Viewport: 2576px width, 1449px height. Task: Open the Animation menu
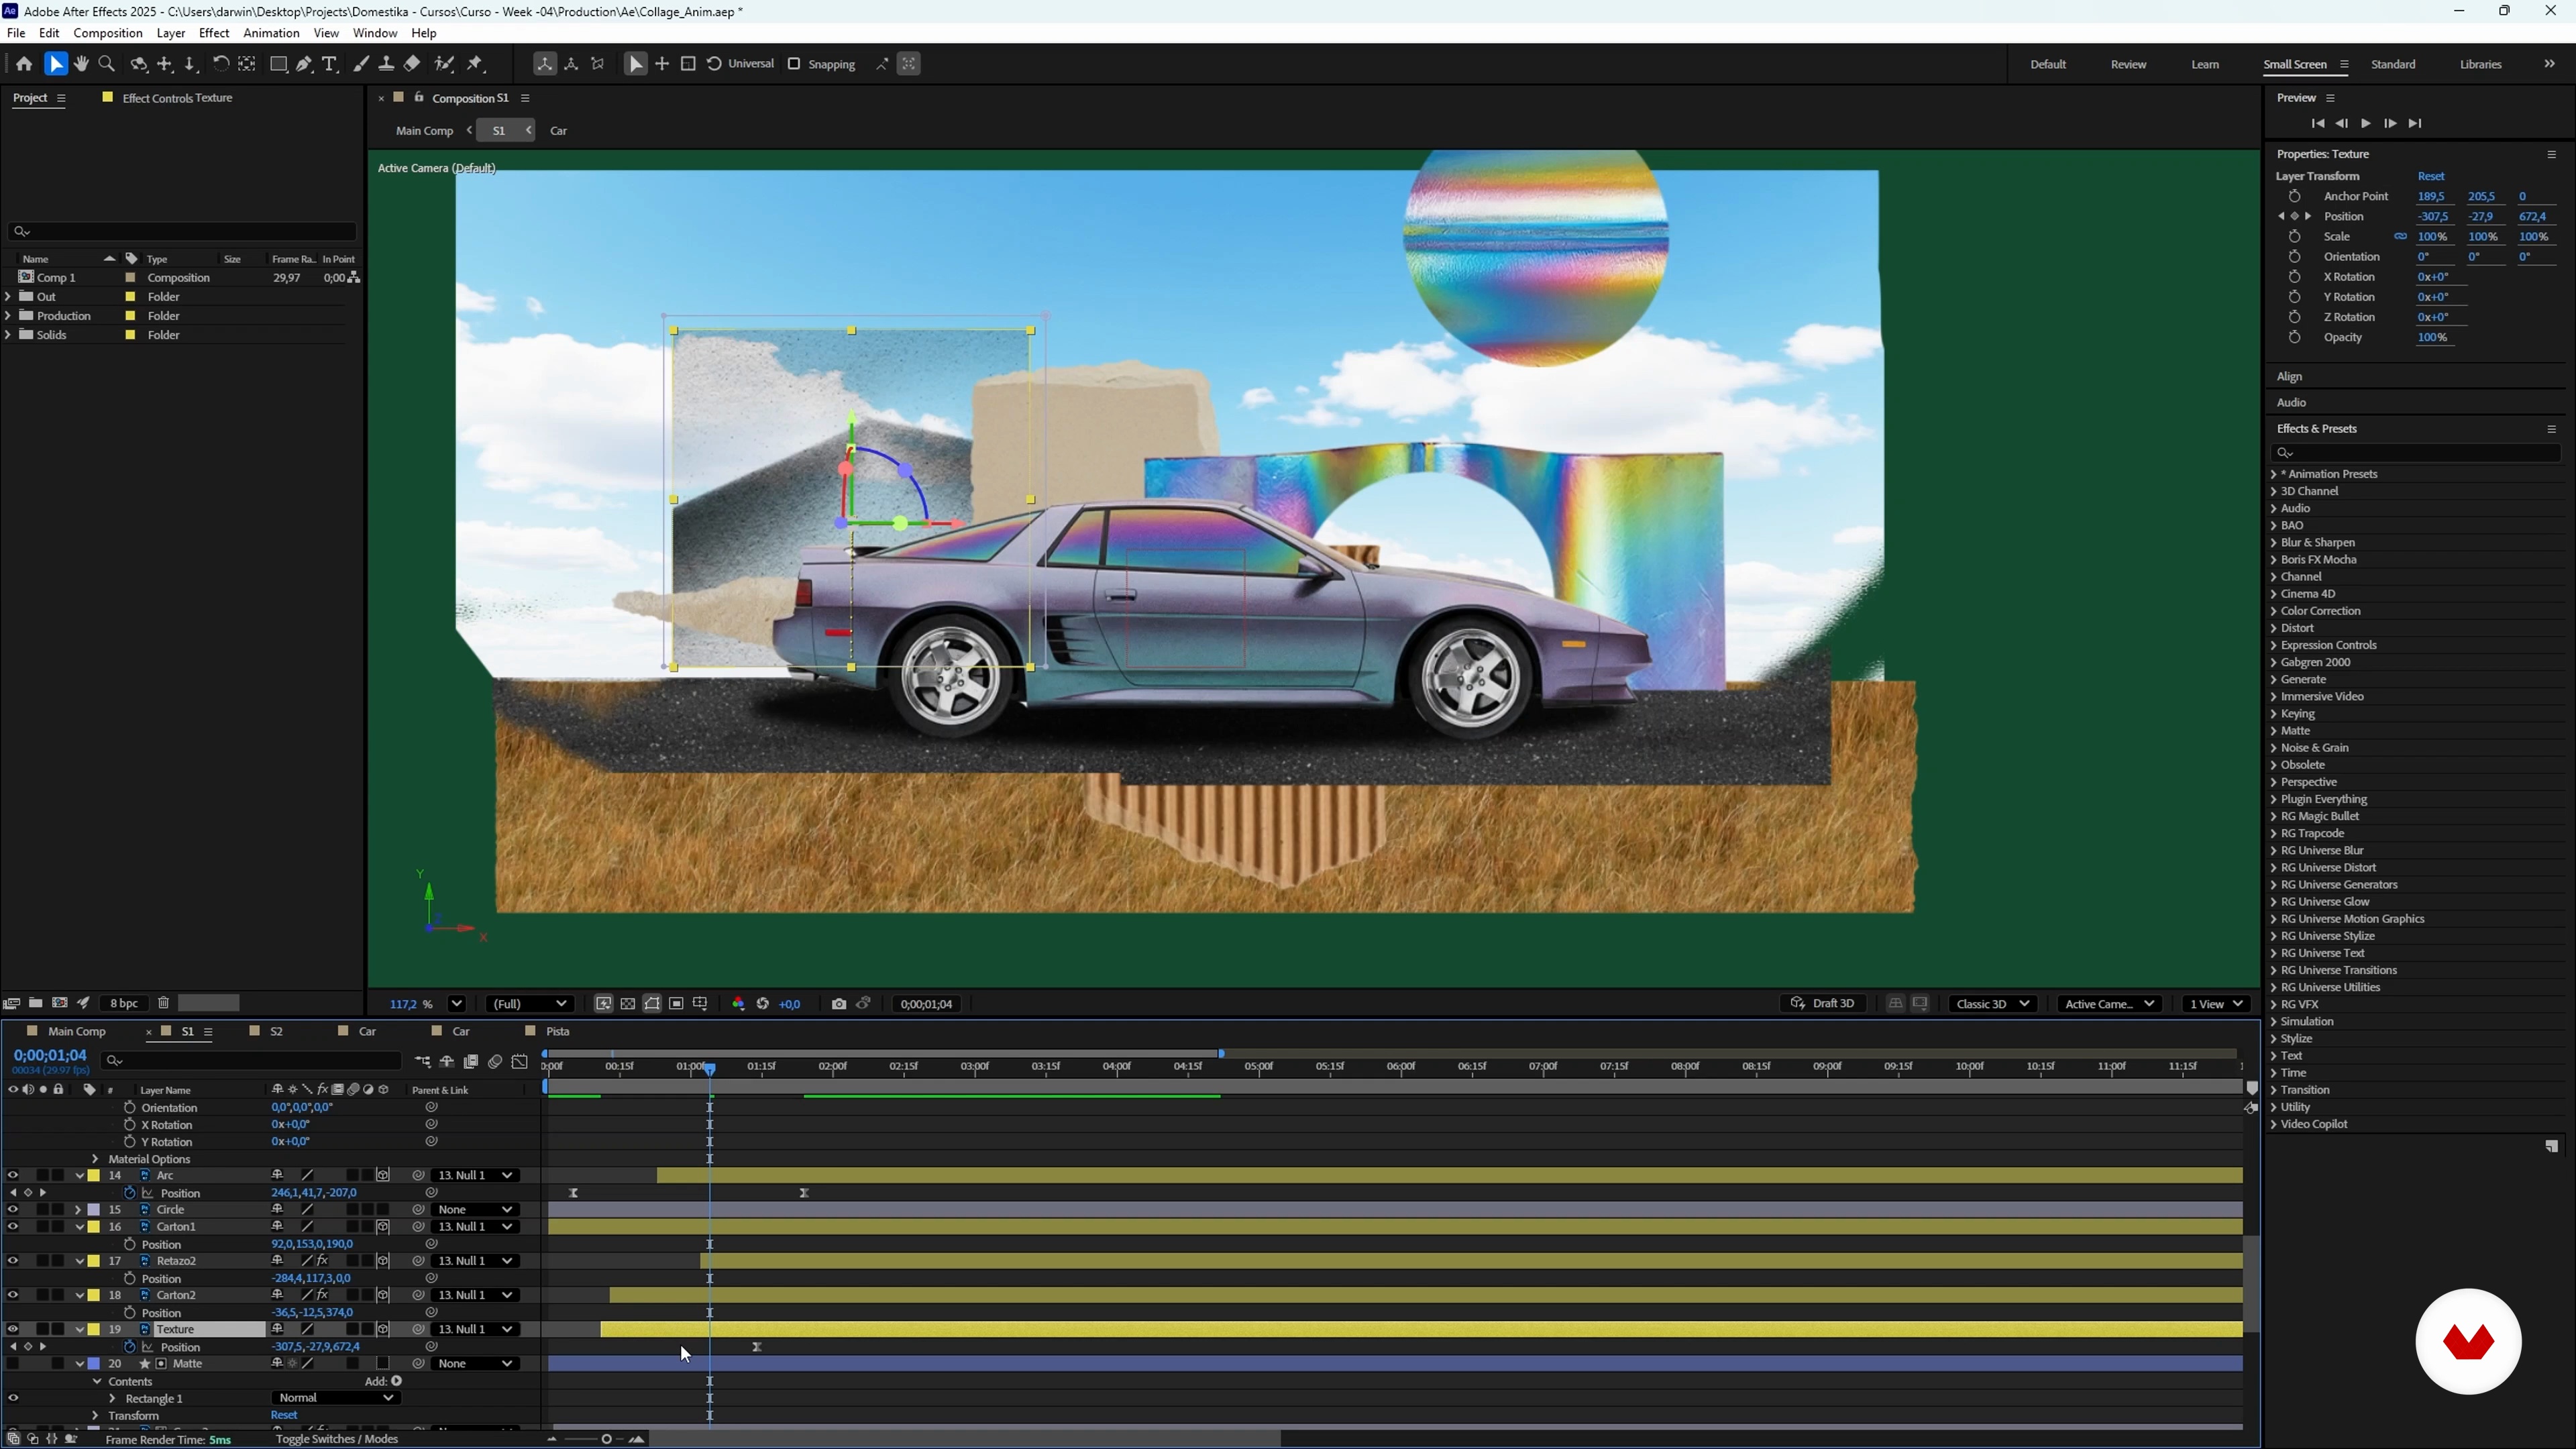[x=271, y=33]
